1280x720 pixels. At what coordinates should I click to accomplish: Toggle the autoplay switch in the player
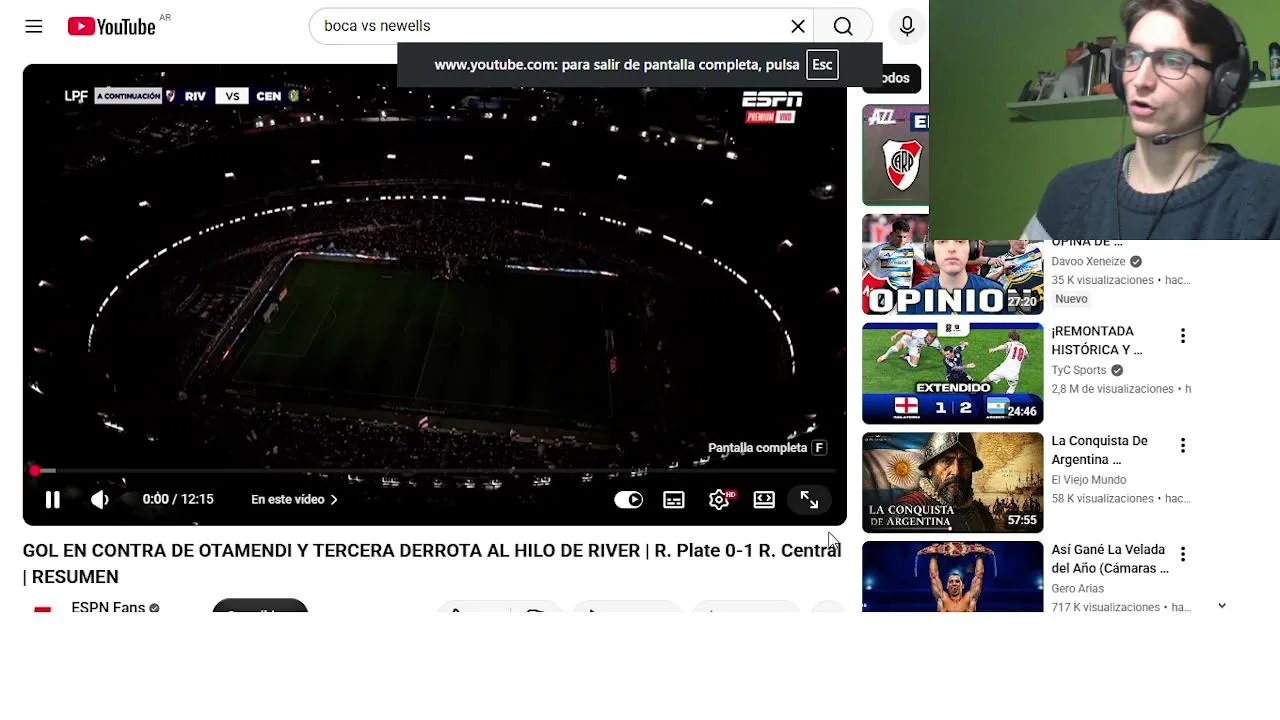click(628, 500)
